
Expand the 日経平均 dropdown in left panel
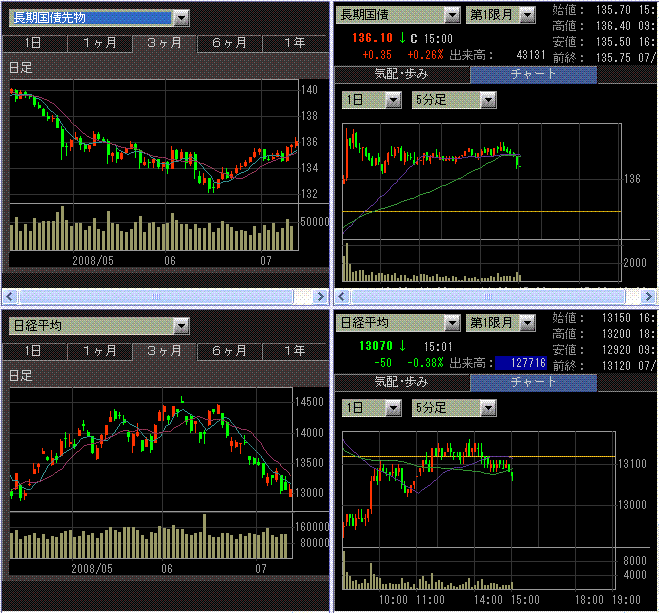[181, 326]
